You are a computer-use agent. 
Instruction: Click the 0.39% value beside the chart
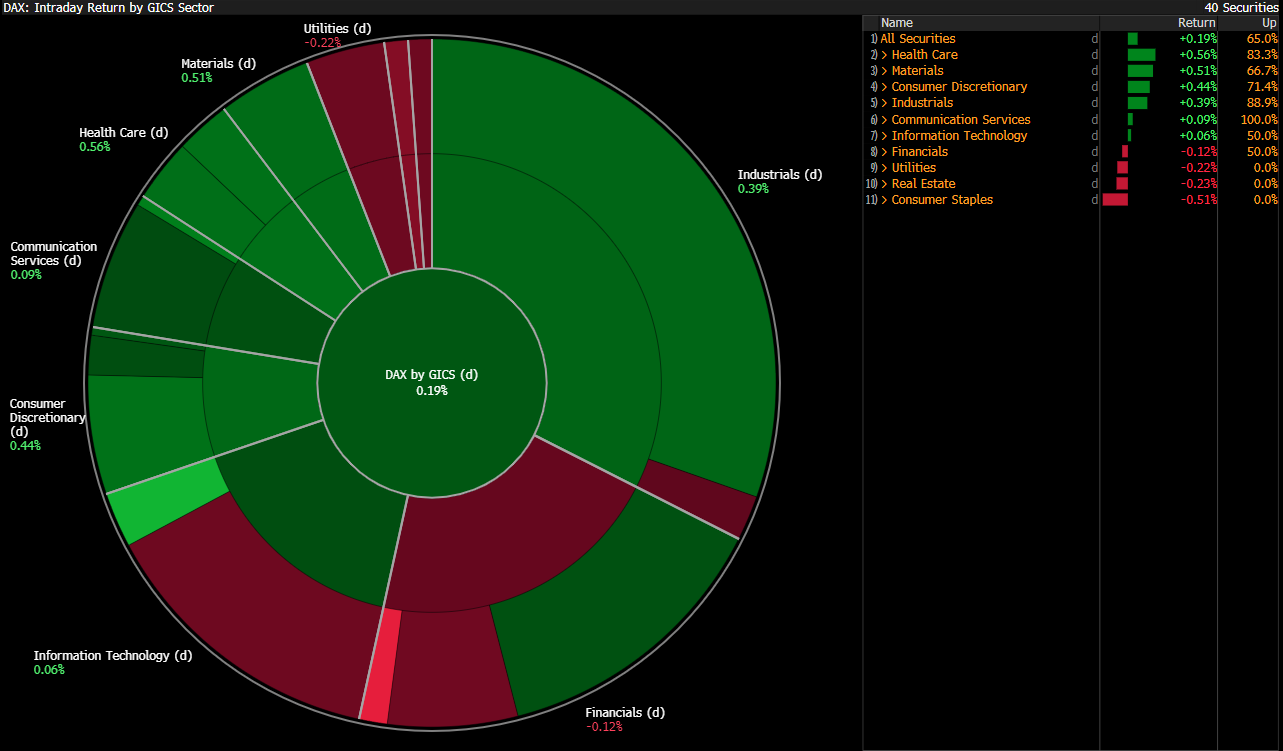tap(753, 189)
